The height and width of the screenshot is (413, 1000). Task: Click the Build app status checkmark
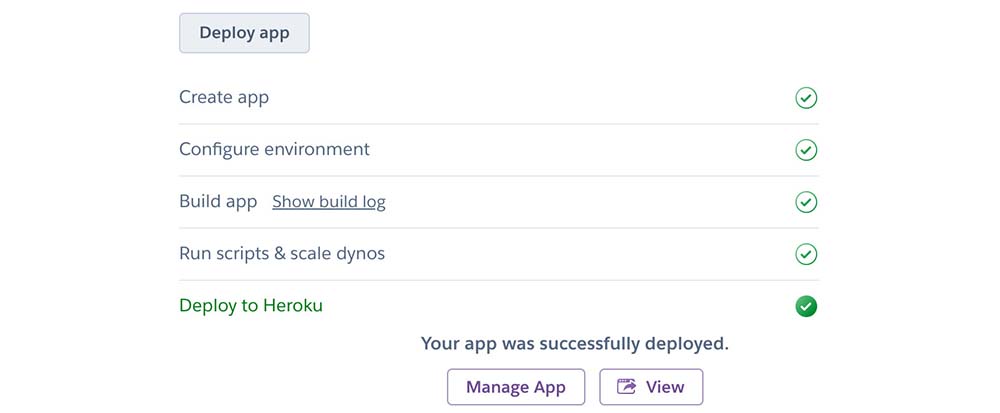click(806, 202)
